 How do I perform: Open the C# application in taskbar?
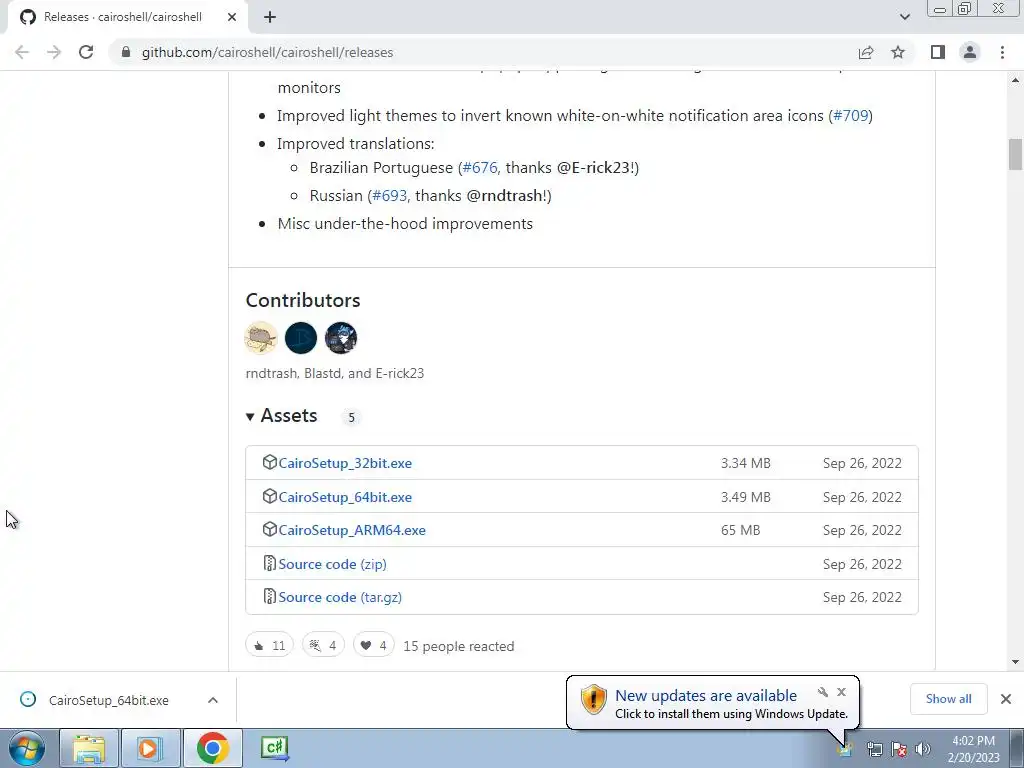274,748
